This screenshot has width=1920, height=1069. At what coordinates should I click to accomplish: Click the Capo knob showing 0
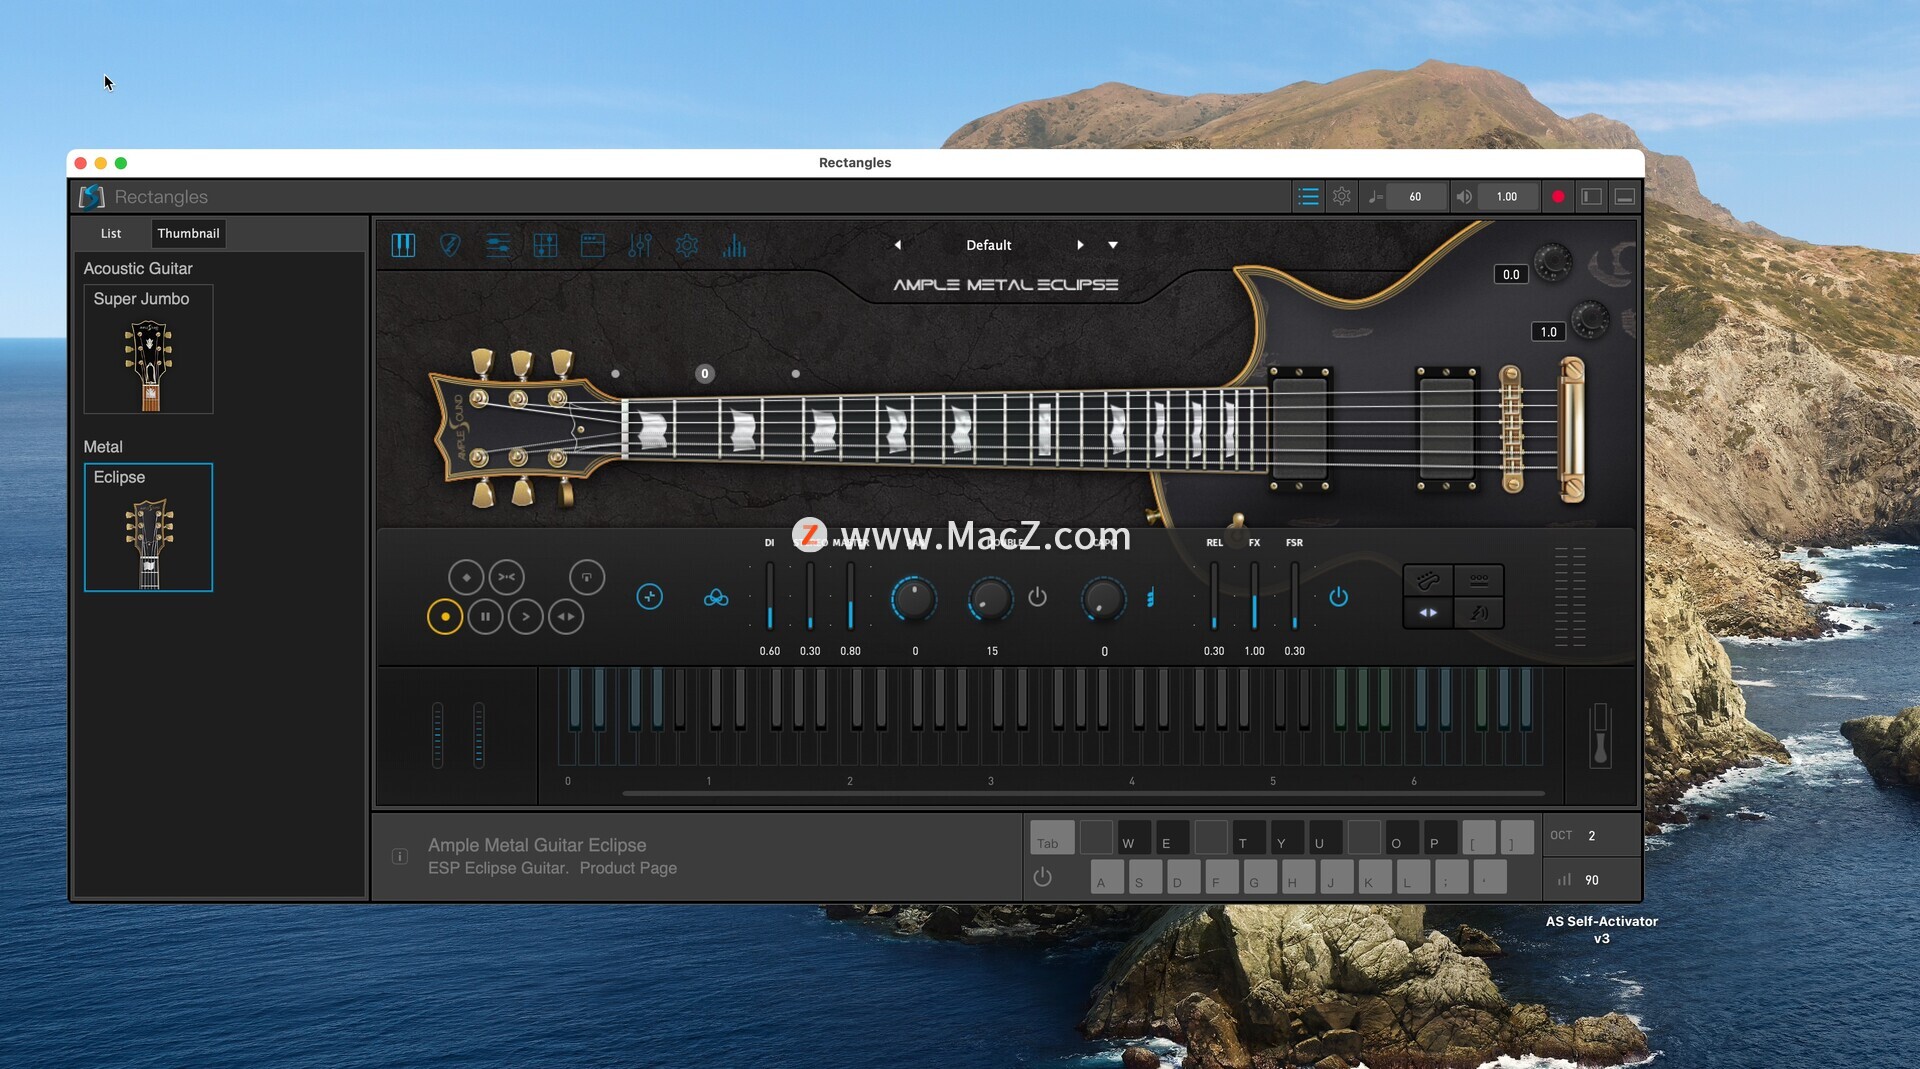tap(1104, 599)
